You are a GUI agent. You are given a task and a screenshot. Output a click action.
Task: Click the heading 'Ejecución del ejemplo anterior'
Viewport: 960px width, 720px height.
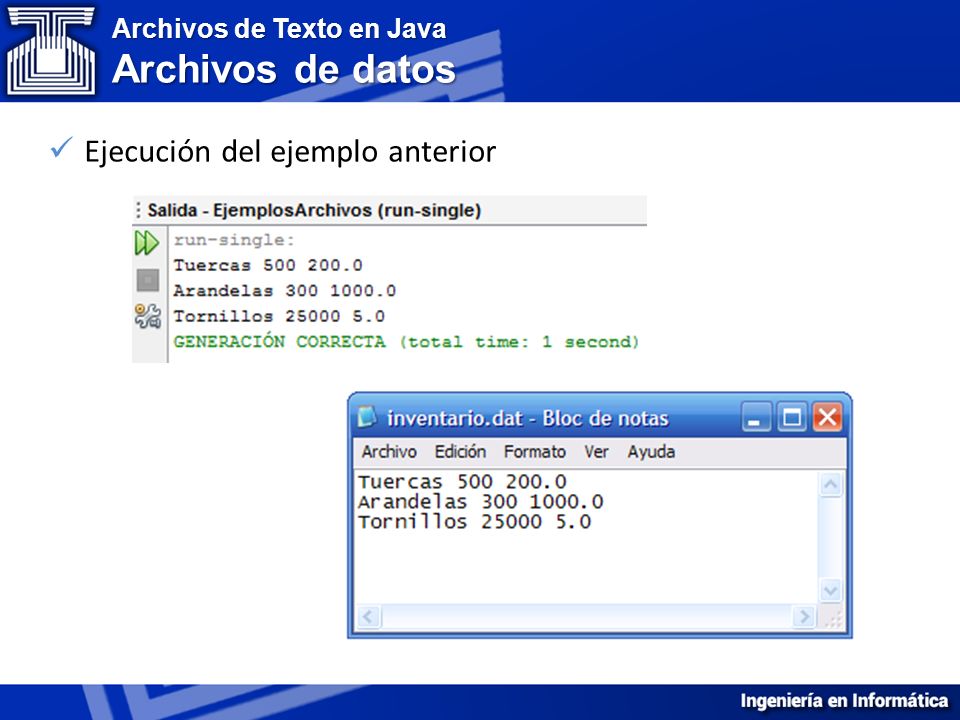pos(290,152)
